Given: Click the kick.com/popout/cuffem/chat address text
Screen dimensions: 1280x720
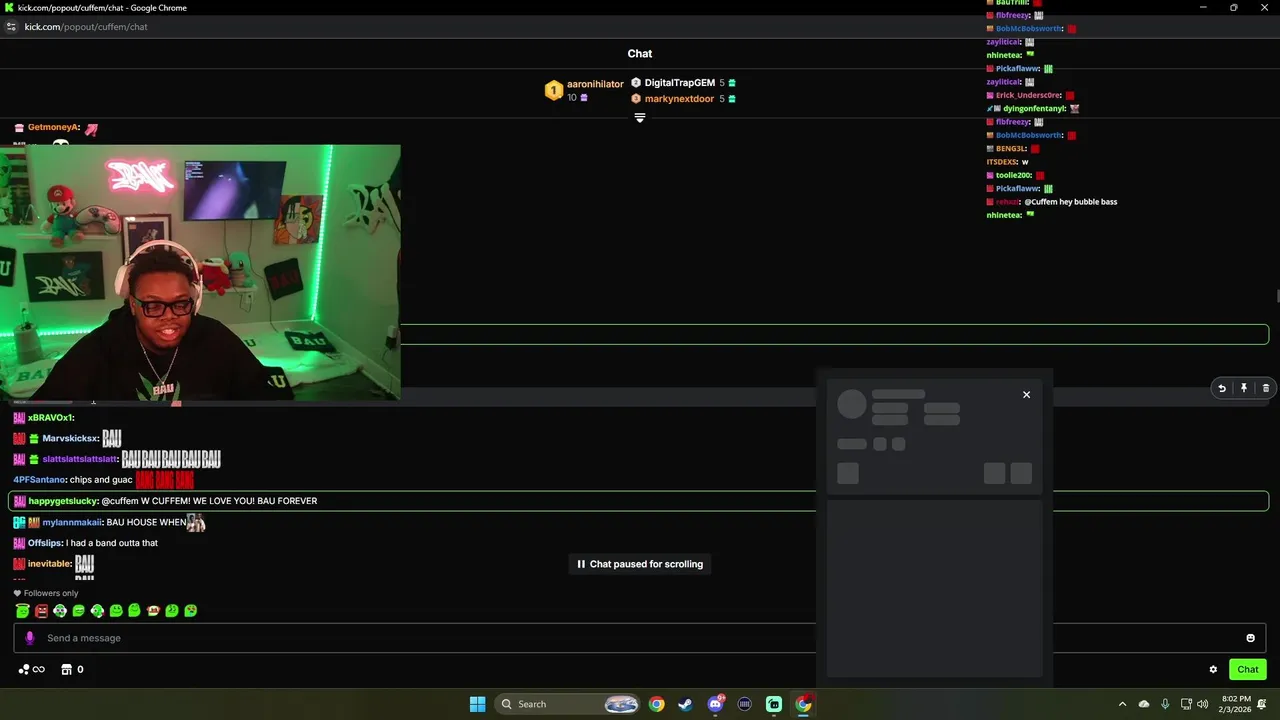Looking at the screenshot, I should click(86, 27).
